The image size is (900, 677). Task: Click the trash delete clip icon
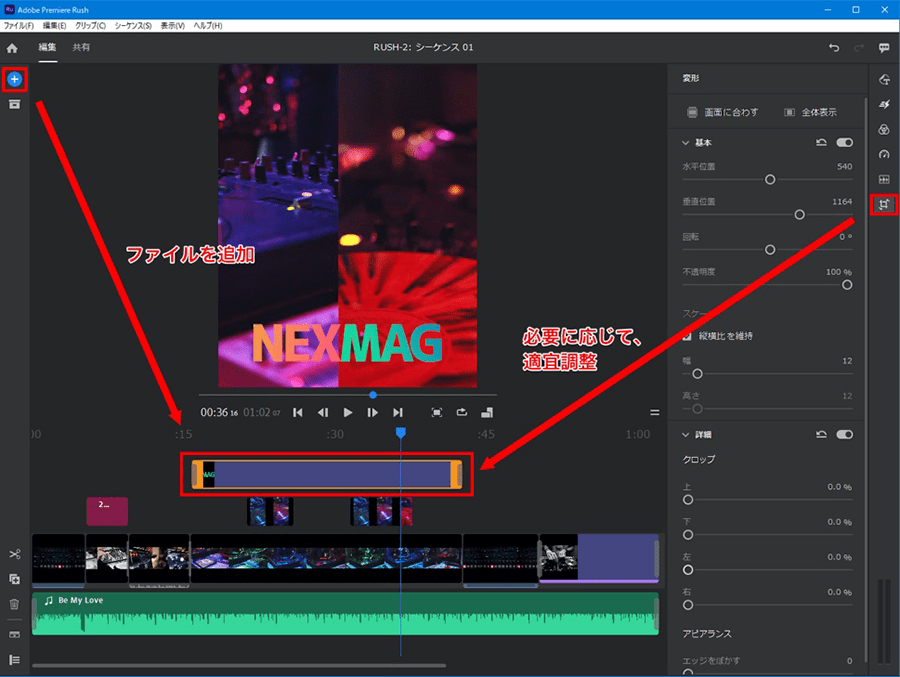tap(14, 604)
